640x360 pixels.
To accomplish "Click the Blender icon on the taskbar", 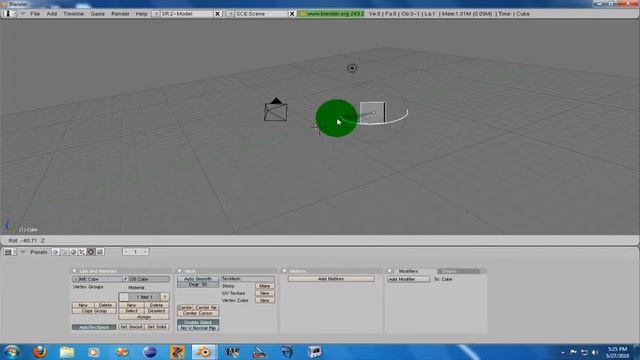I will [204, 351].
